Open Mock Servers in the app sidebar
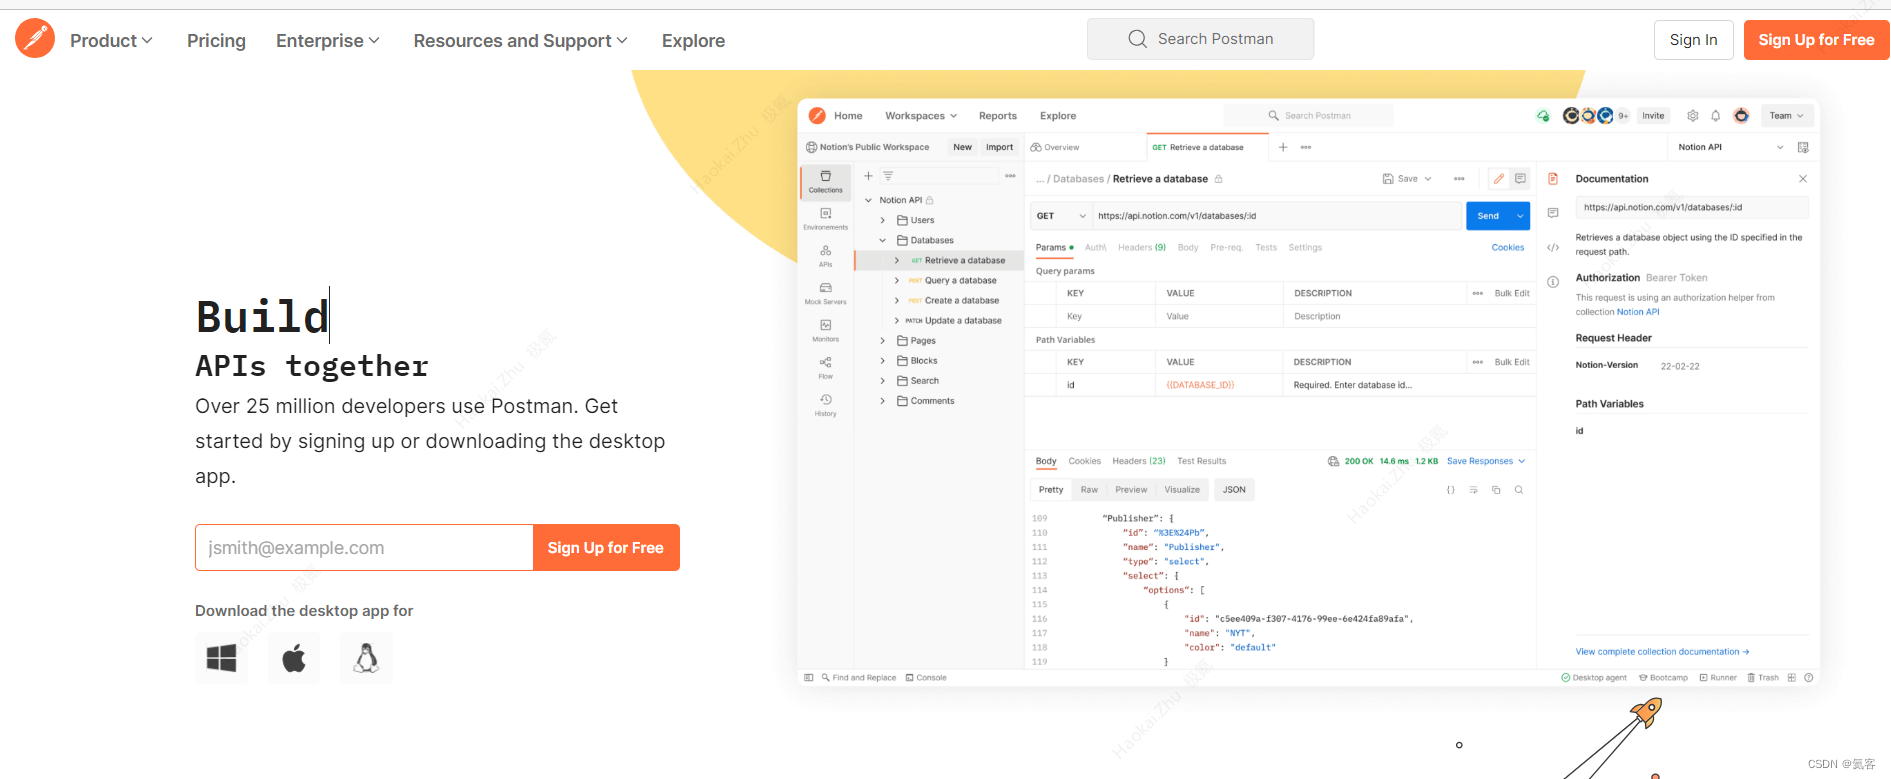 [x=826, y=293]
